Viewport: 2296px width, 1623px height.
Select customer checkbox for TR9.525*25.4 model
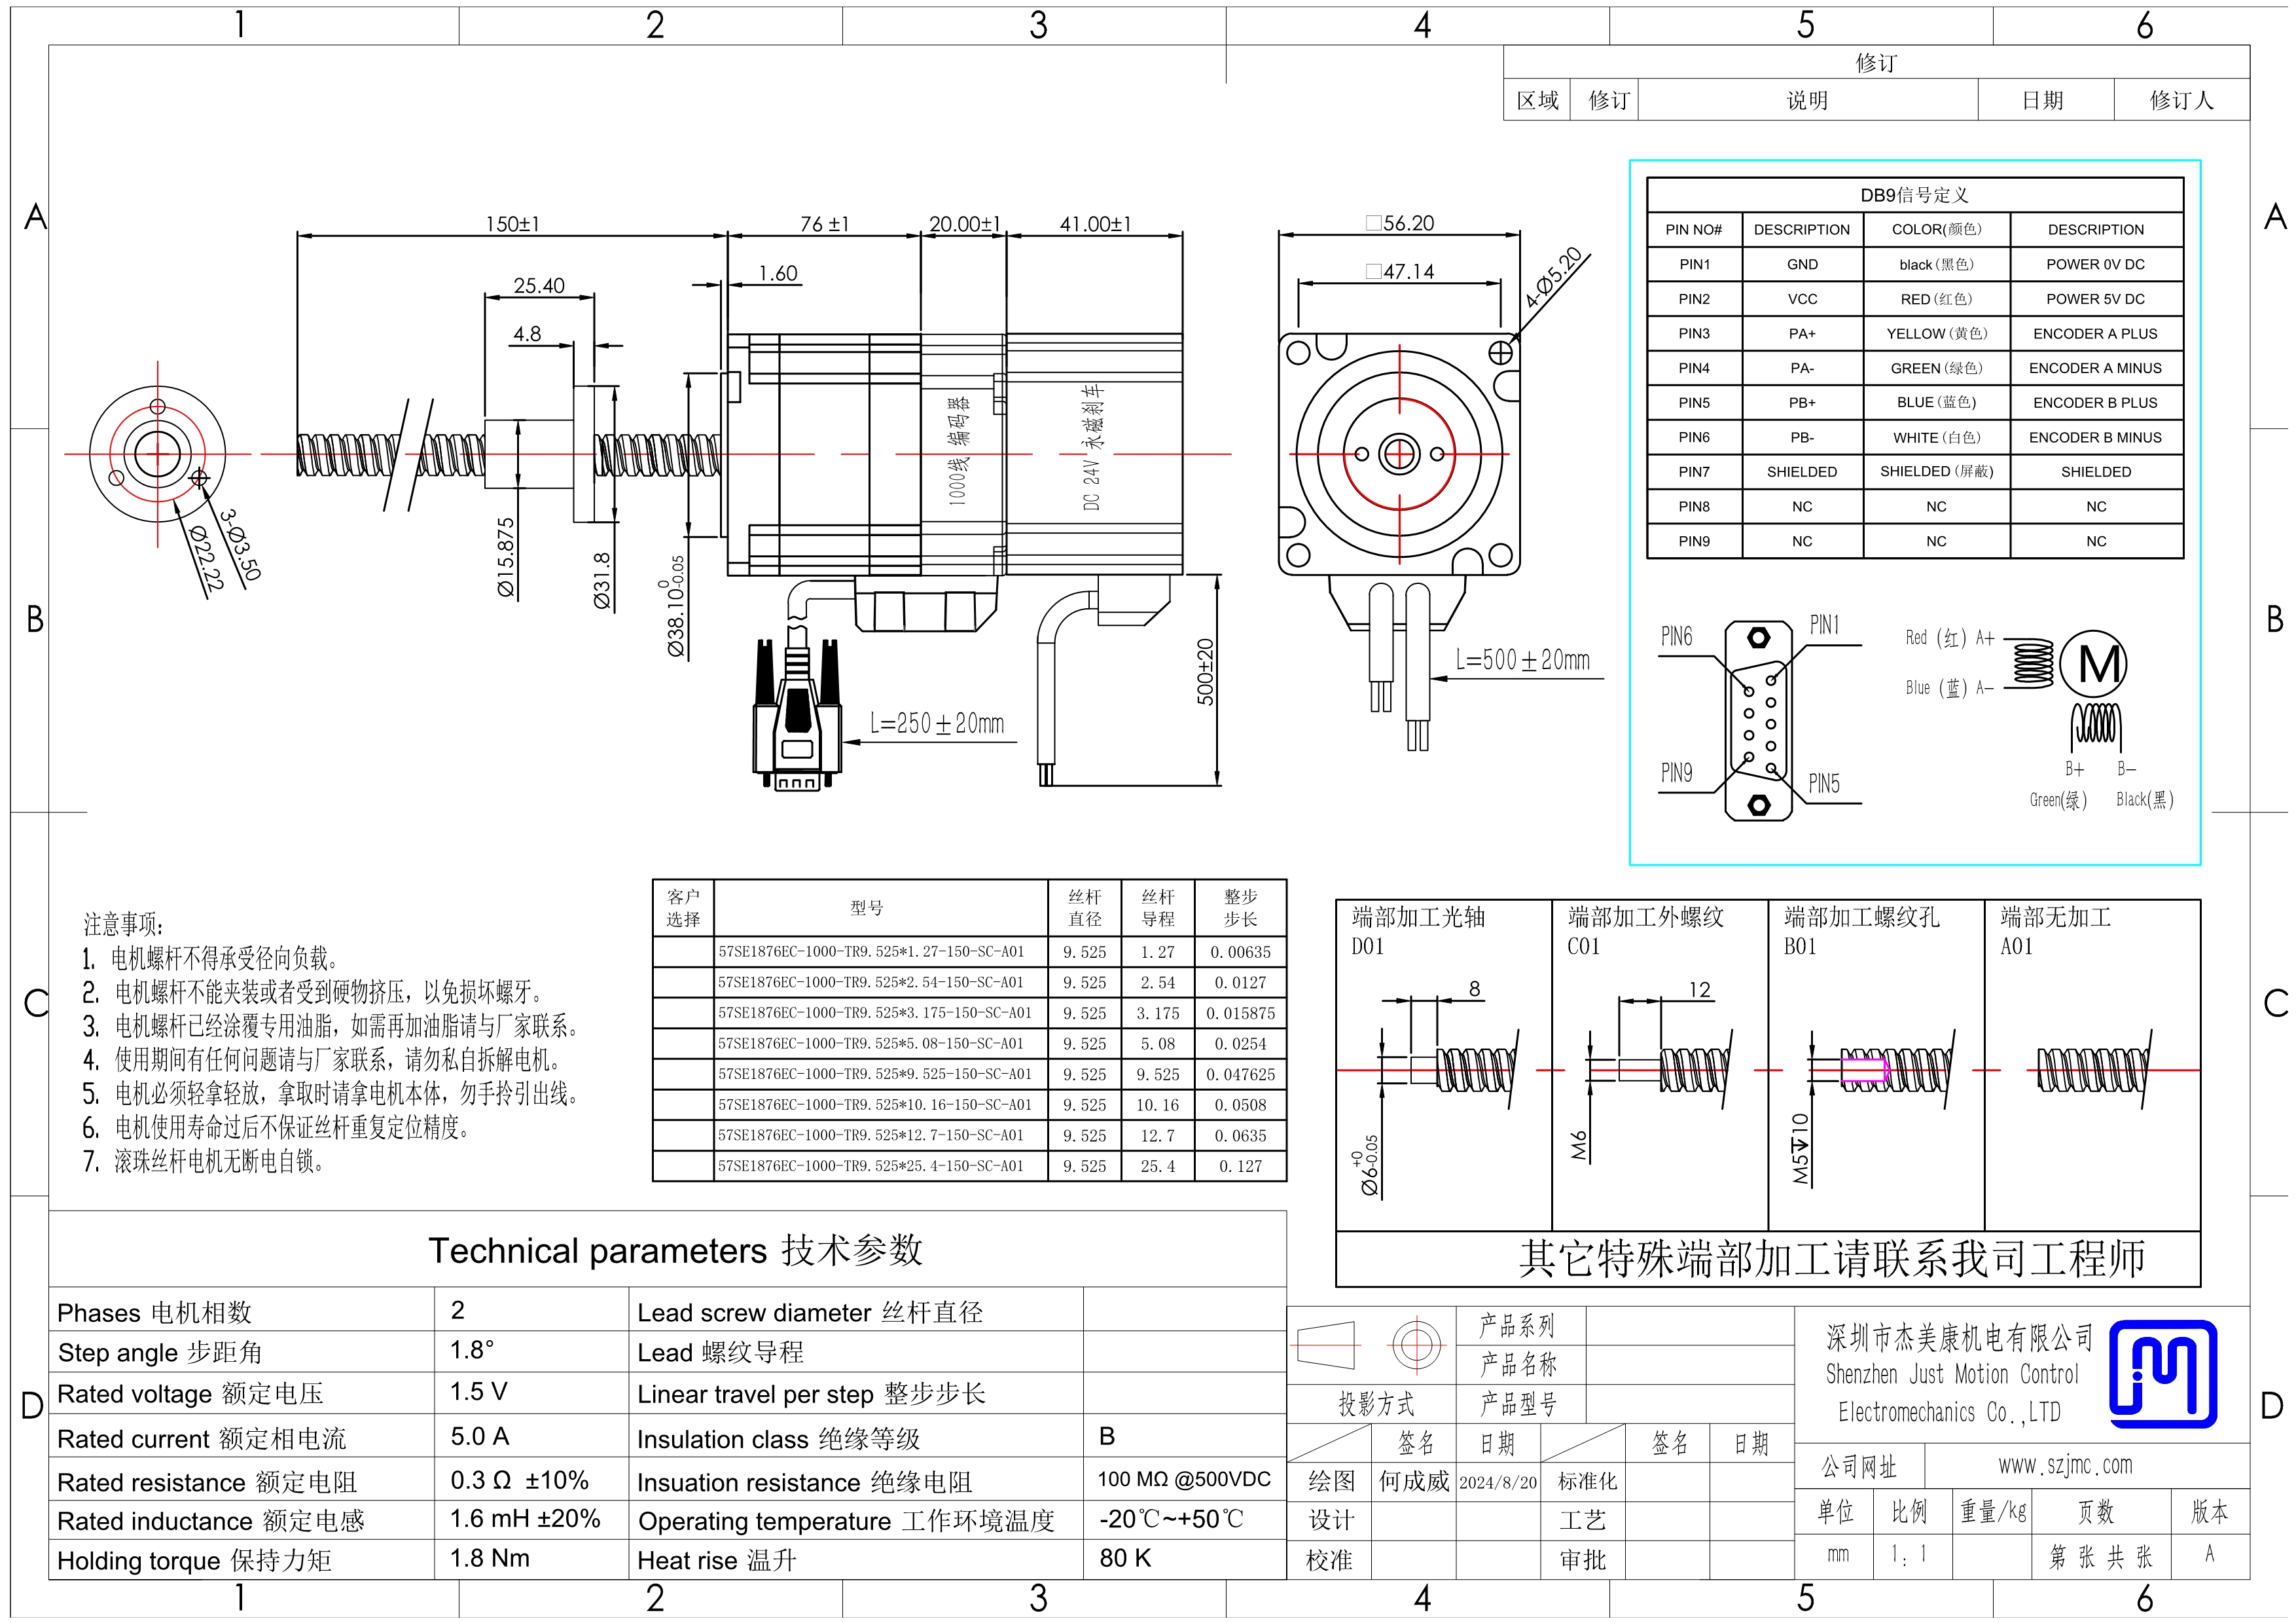click(x=683, y=1166)
